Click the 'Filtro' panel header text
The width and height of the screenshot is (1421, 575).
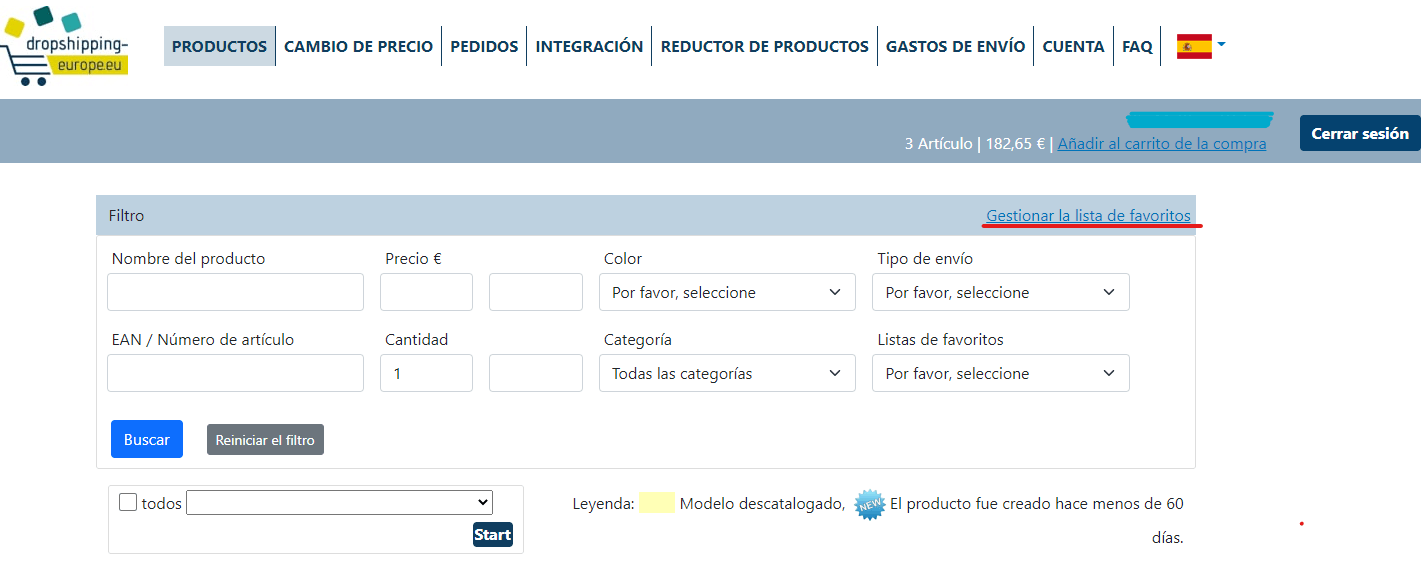click(126, 215)
